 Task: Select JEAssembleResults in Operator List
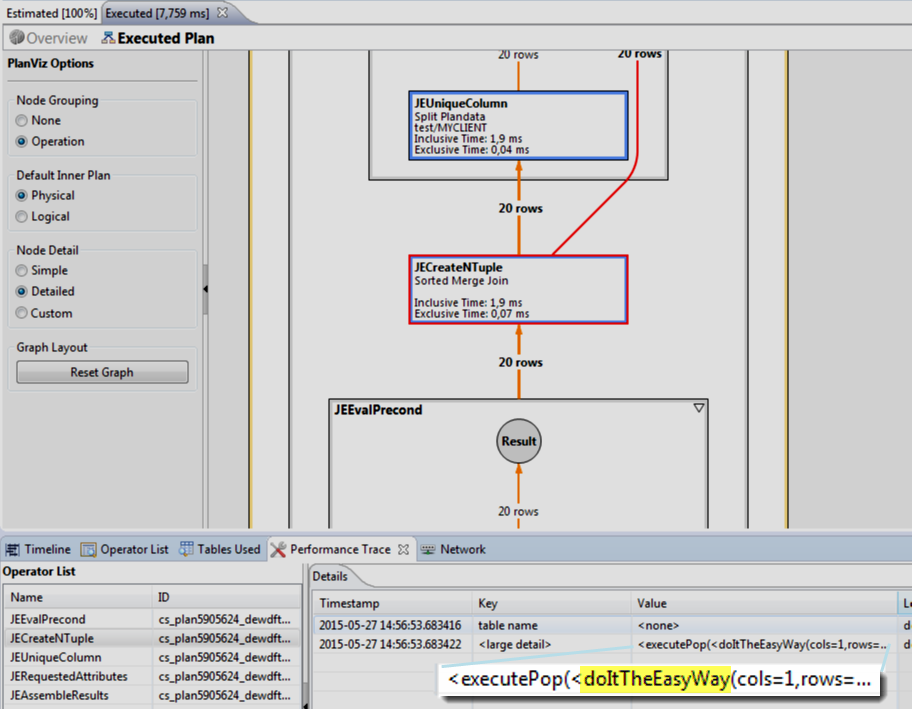(152, 696)
